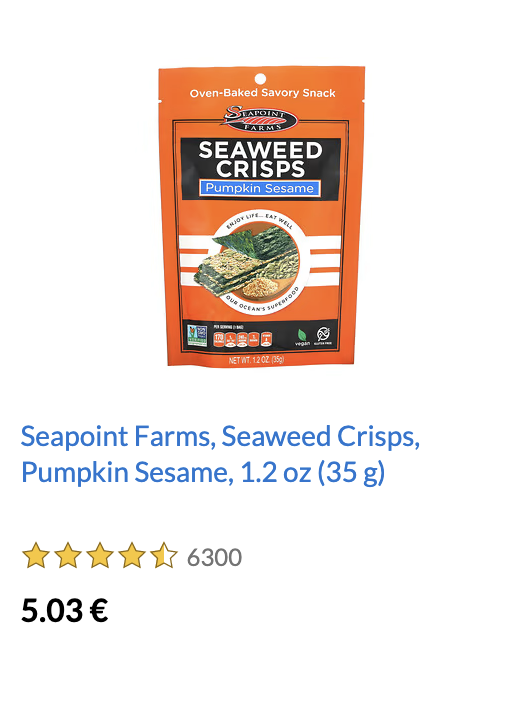Click the Oven-Baked Savory Snack text
The image size is (510, 726).
pos(263,93)
